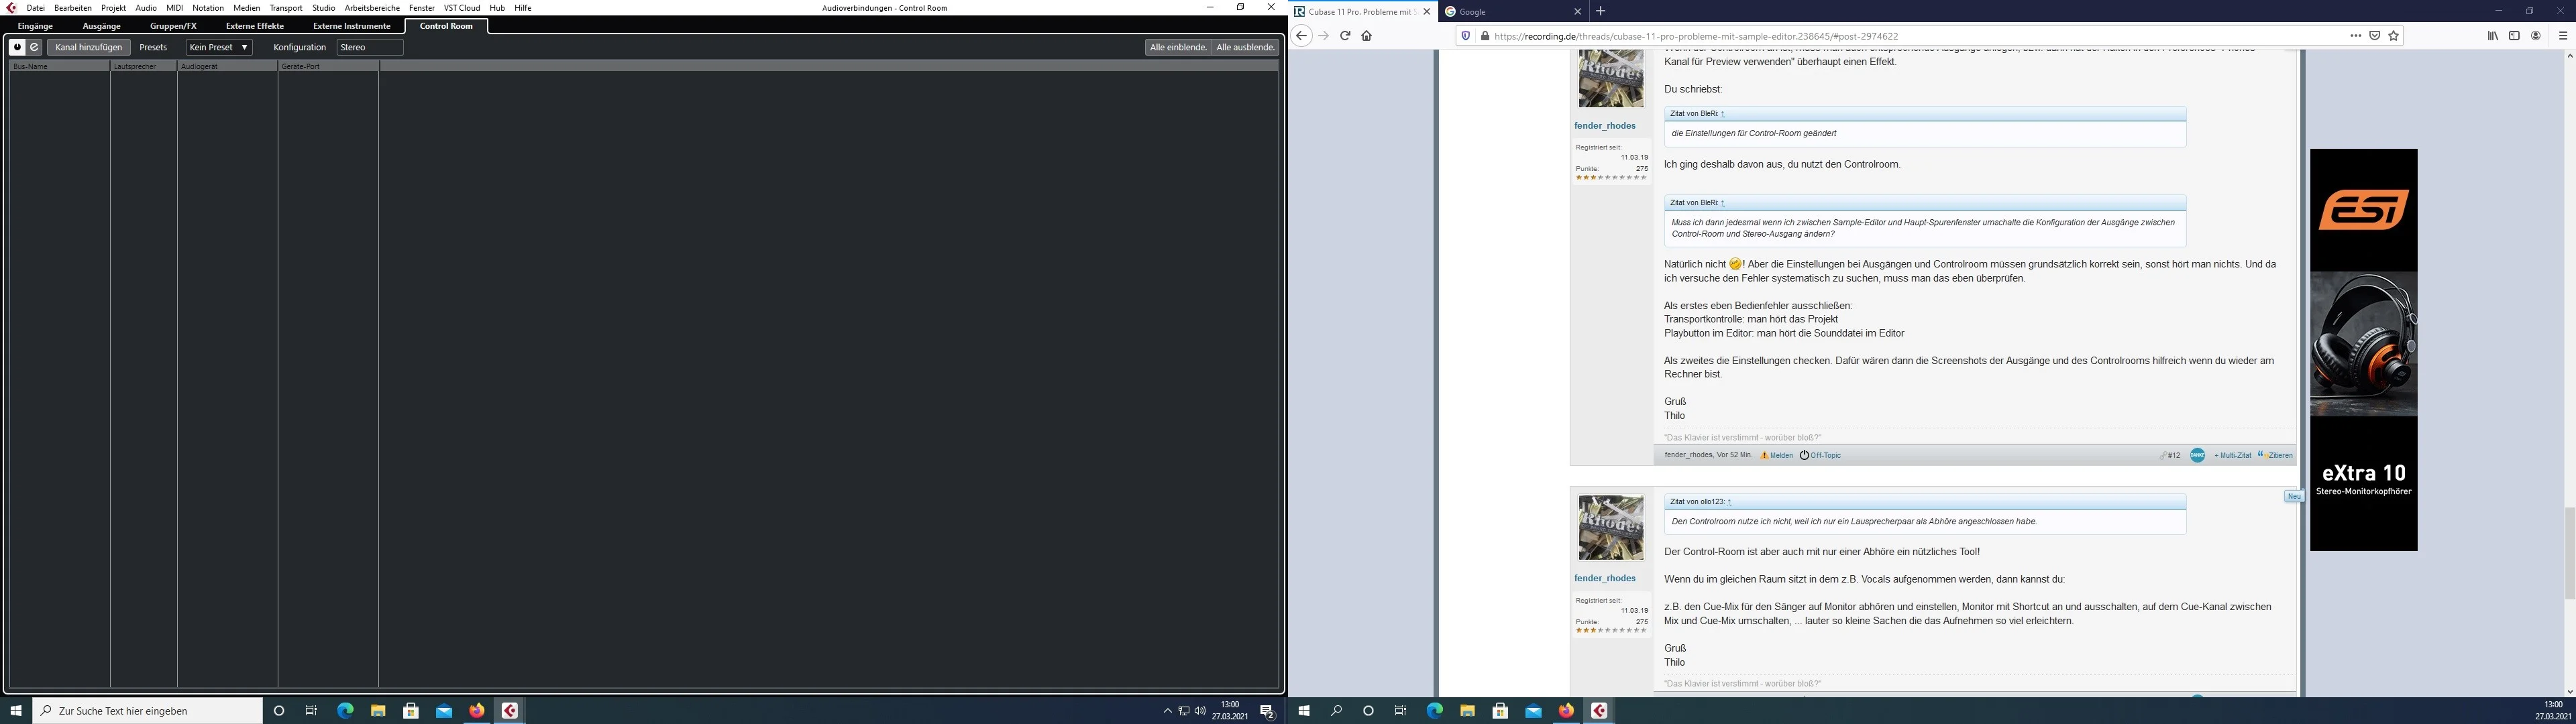Switch to the Externe Effekte tab
Image resolution: width=2576 pixels, height=724 pixels.
255,26
